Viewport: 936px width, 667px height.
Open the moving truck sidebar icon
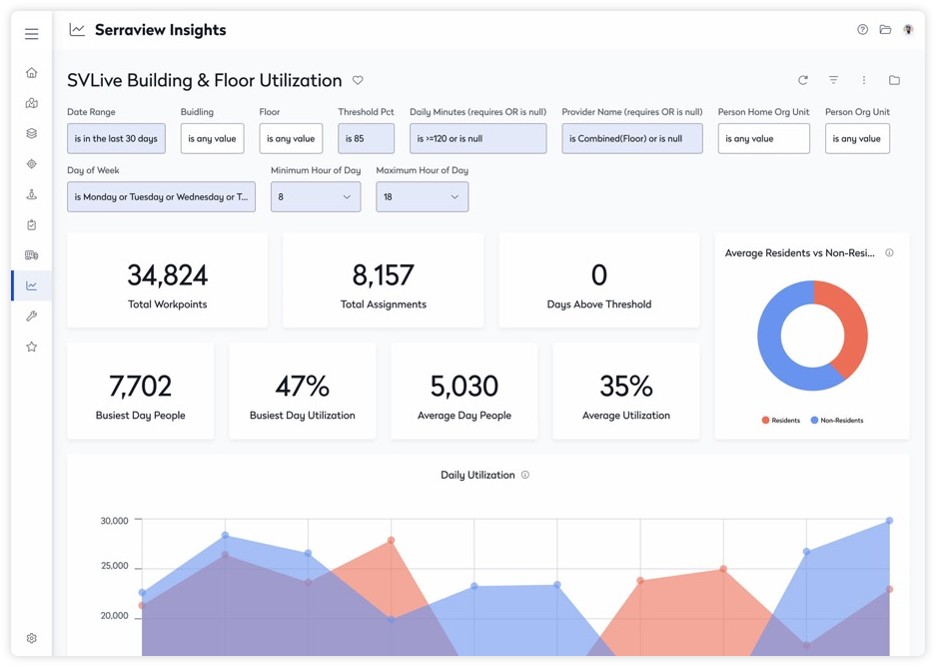[32, 255]
